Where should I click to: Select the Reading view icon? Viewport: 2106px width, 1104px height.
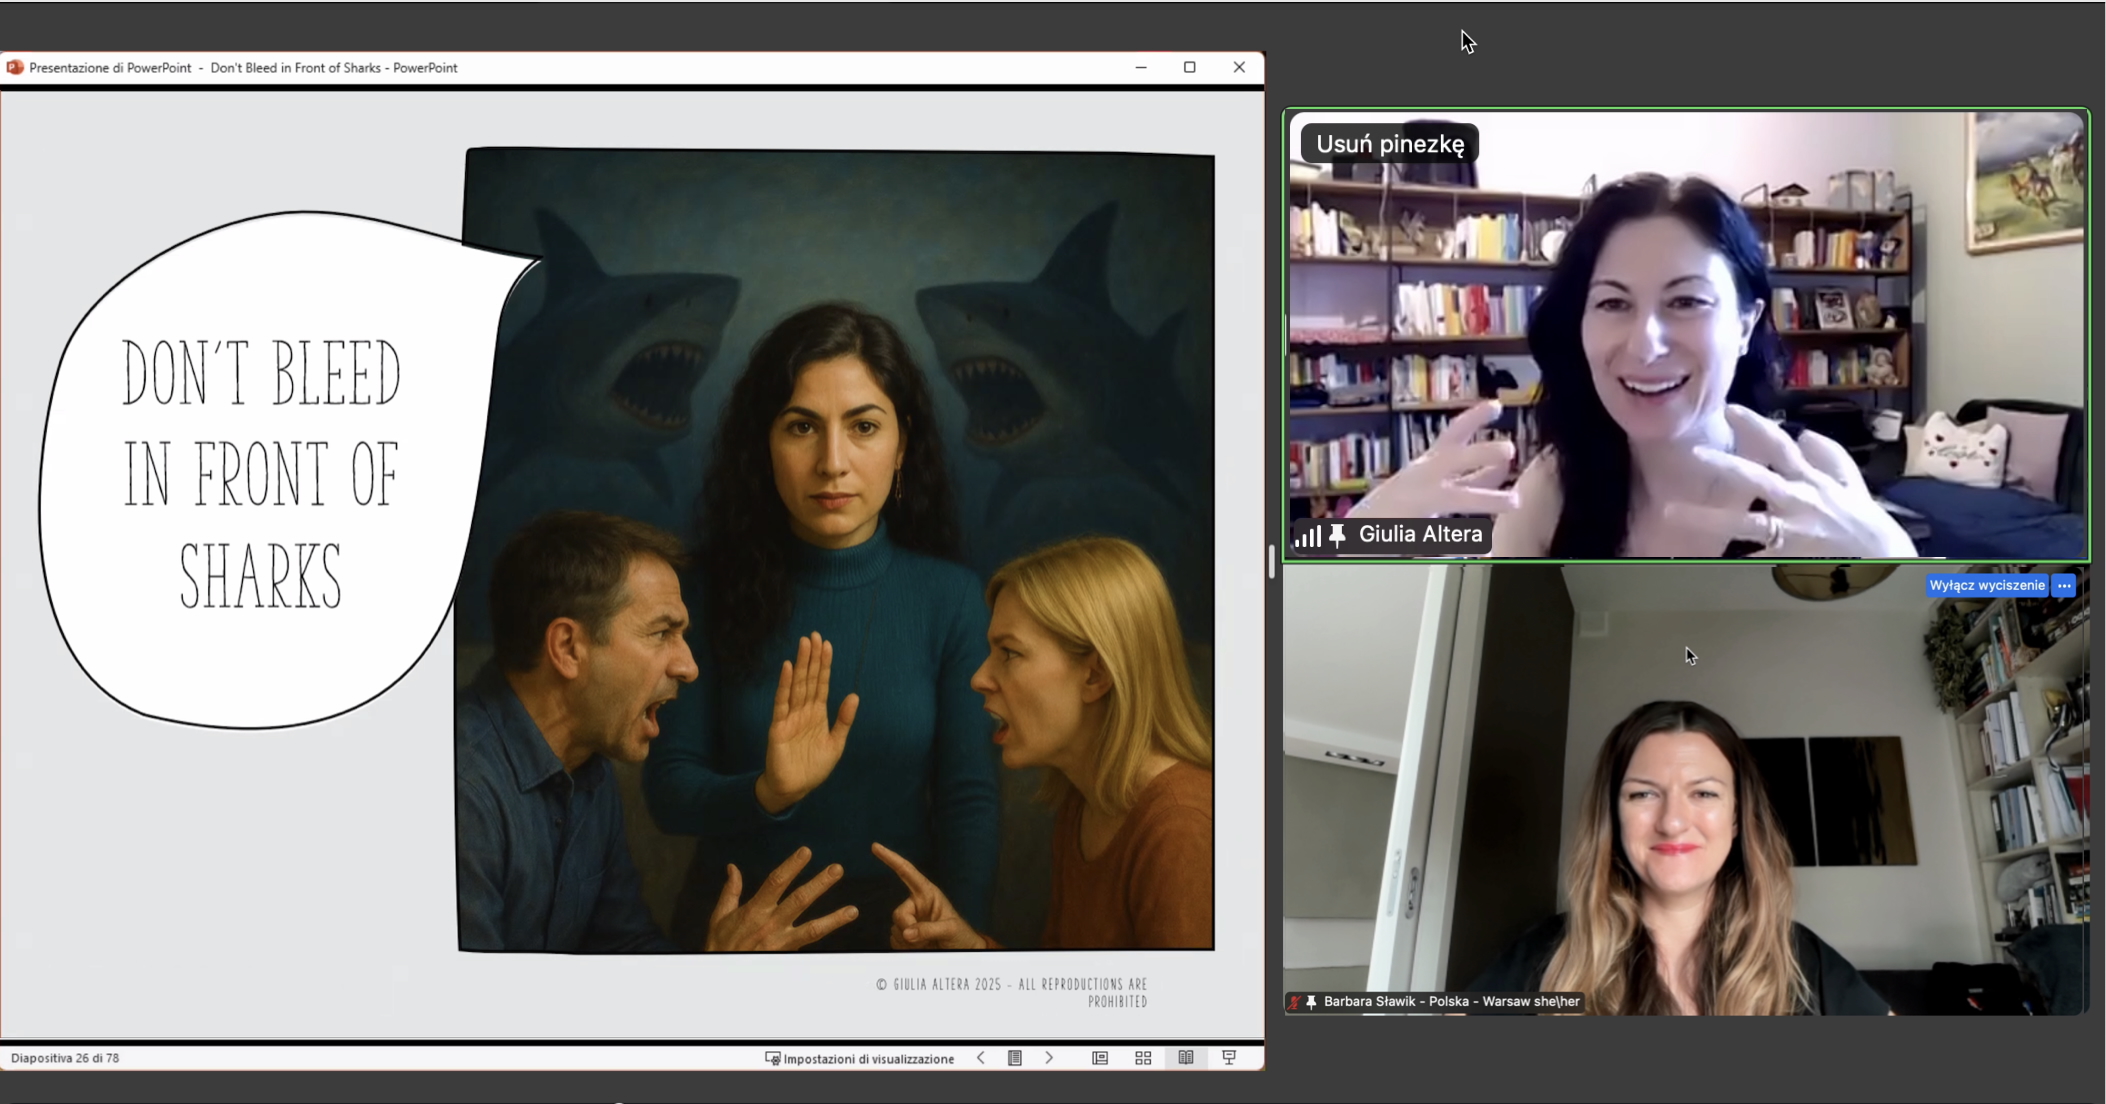(1186, 1058)
